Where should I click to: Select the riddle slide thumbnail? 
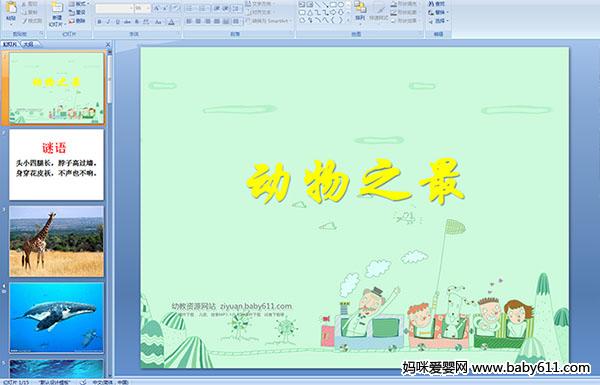[56, 165]
